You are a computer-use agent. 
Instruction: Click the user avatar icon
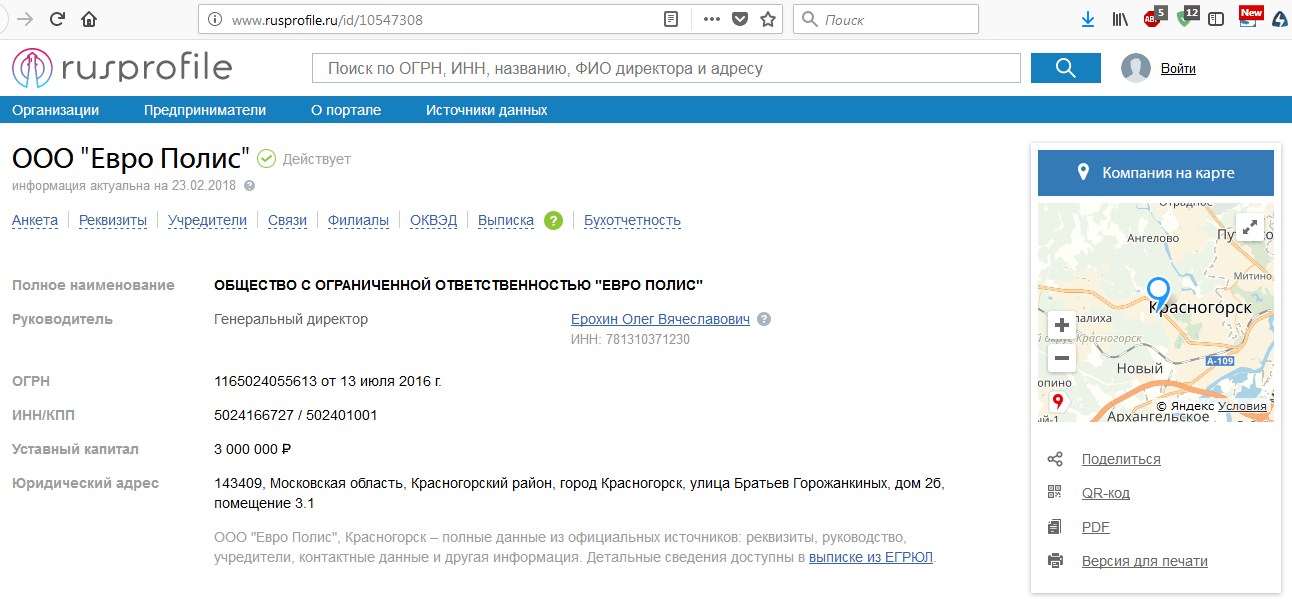tap(1136, 68)
